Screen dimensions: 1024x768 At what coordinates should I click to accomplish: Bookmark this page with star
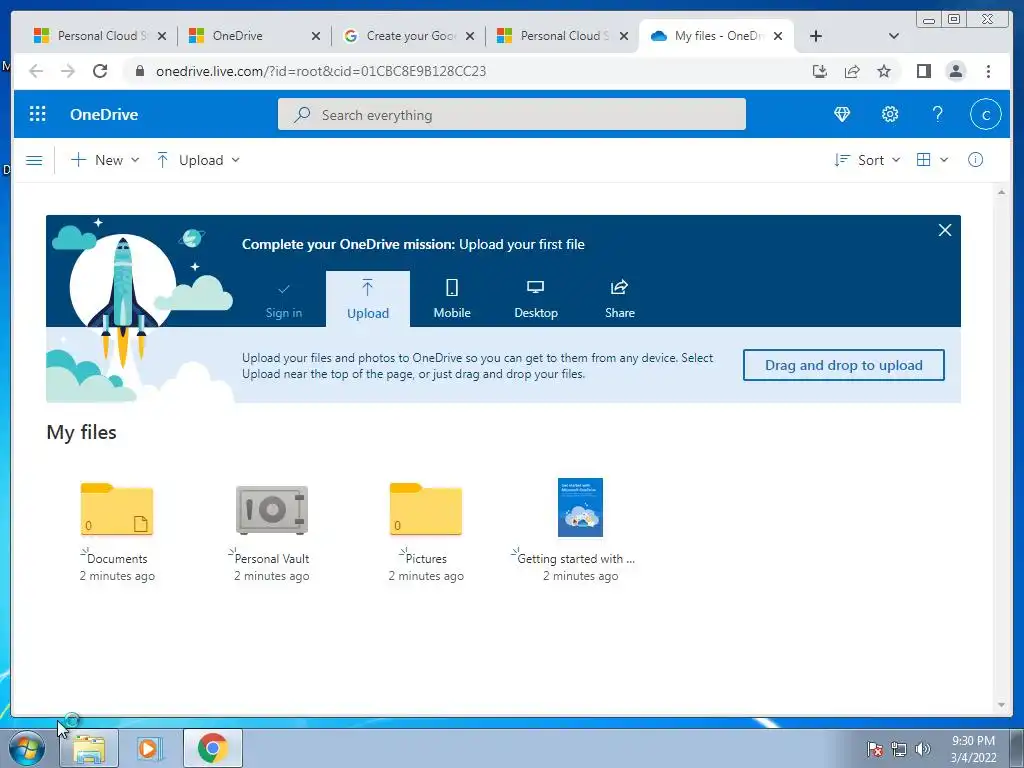coord(884,71)
